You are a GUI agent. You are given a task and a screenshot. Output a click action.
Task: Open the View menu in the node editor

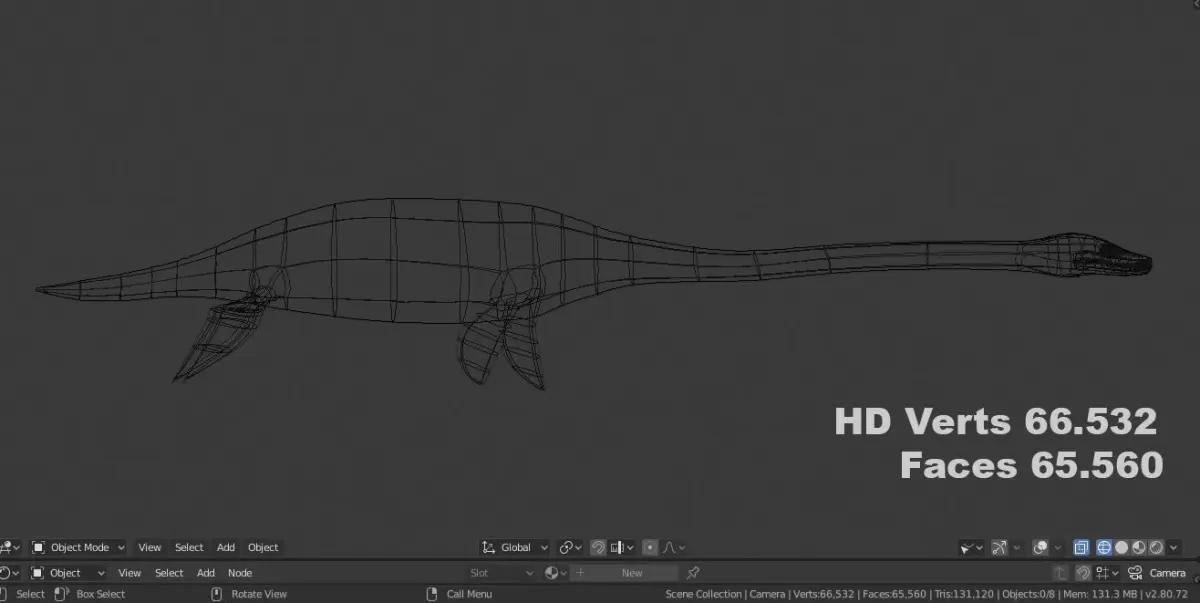(x=130, y=573)
